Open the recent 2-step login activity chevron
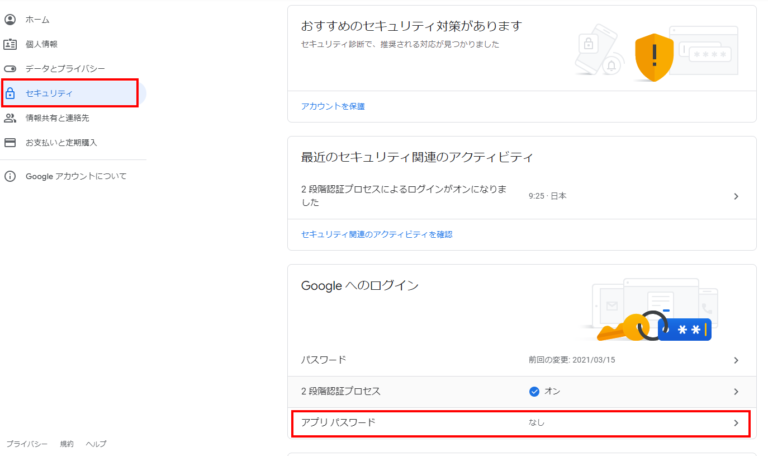The image size is (768, 456). 736,196
